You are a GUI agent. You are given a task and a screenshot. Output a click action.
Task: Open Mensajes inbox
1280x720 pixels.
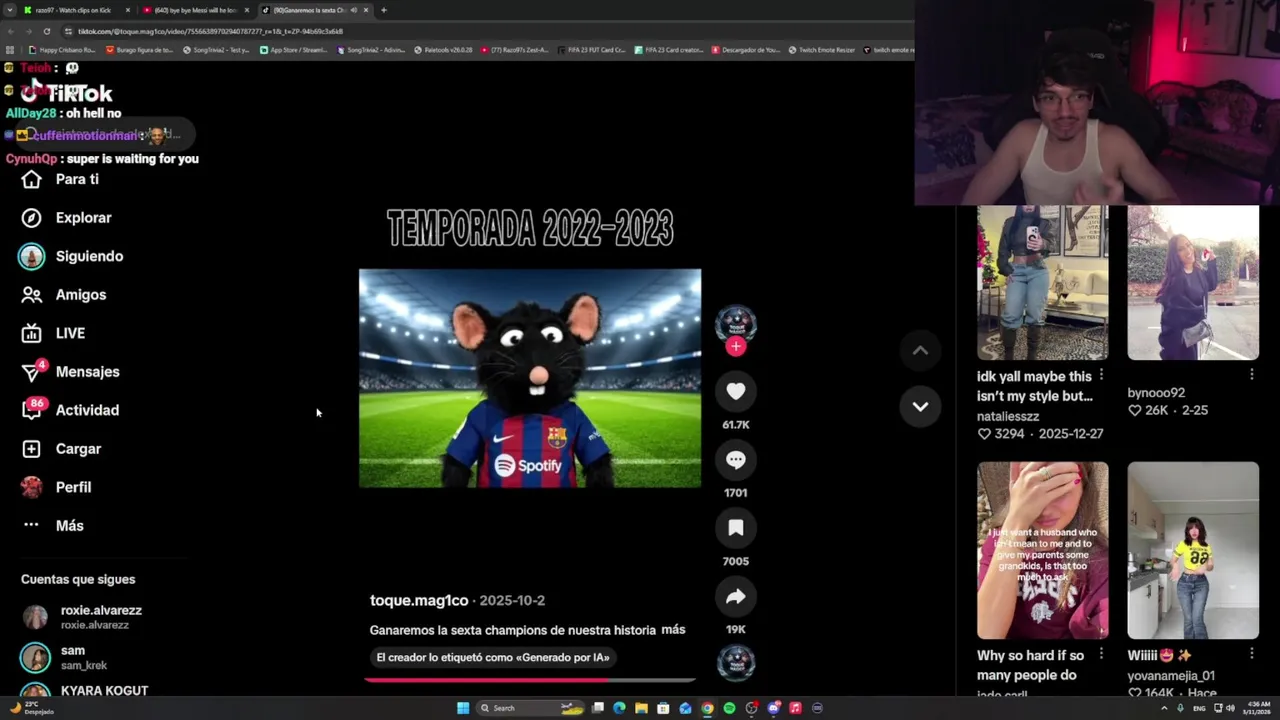(70, 372)
